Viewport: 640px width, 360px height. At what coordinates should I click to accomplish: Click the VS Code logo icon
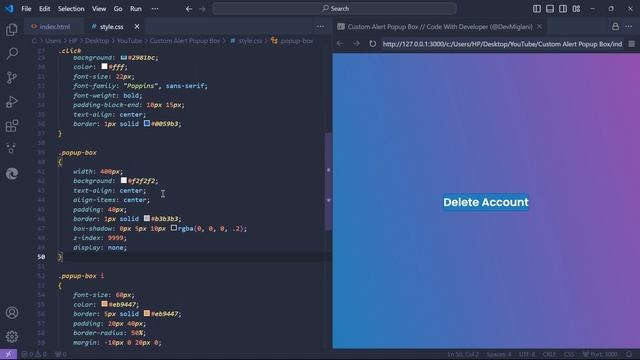coord(9,8)
